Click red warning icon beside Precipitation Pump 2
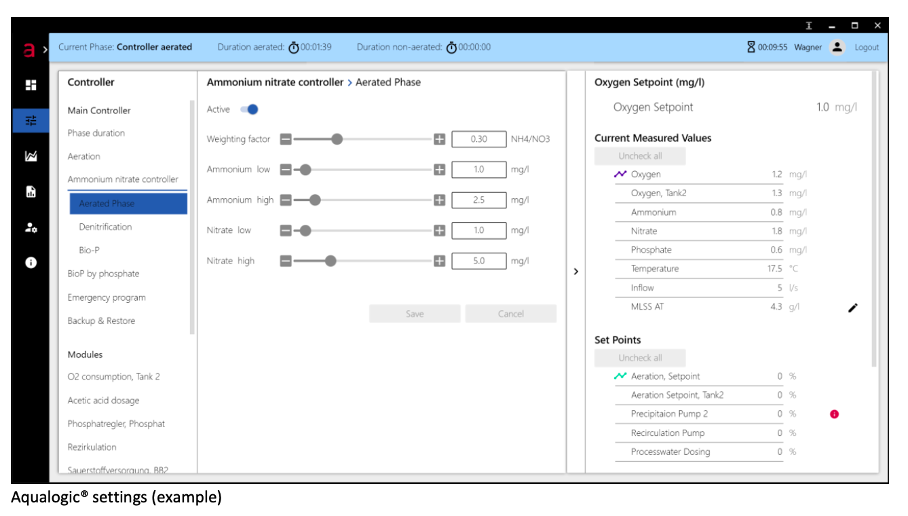Image resolution: width=908 pixels, height=516 pixels. pos(834,414)
